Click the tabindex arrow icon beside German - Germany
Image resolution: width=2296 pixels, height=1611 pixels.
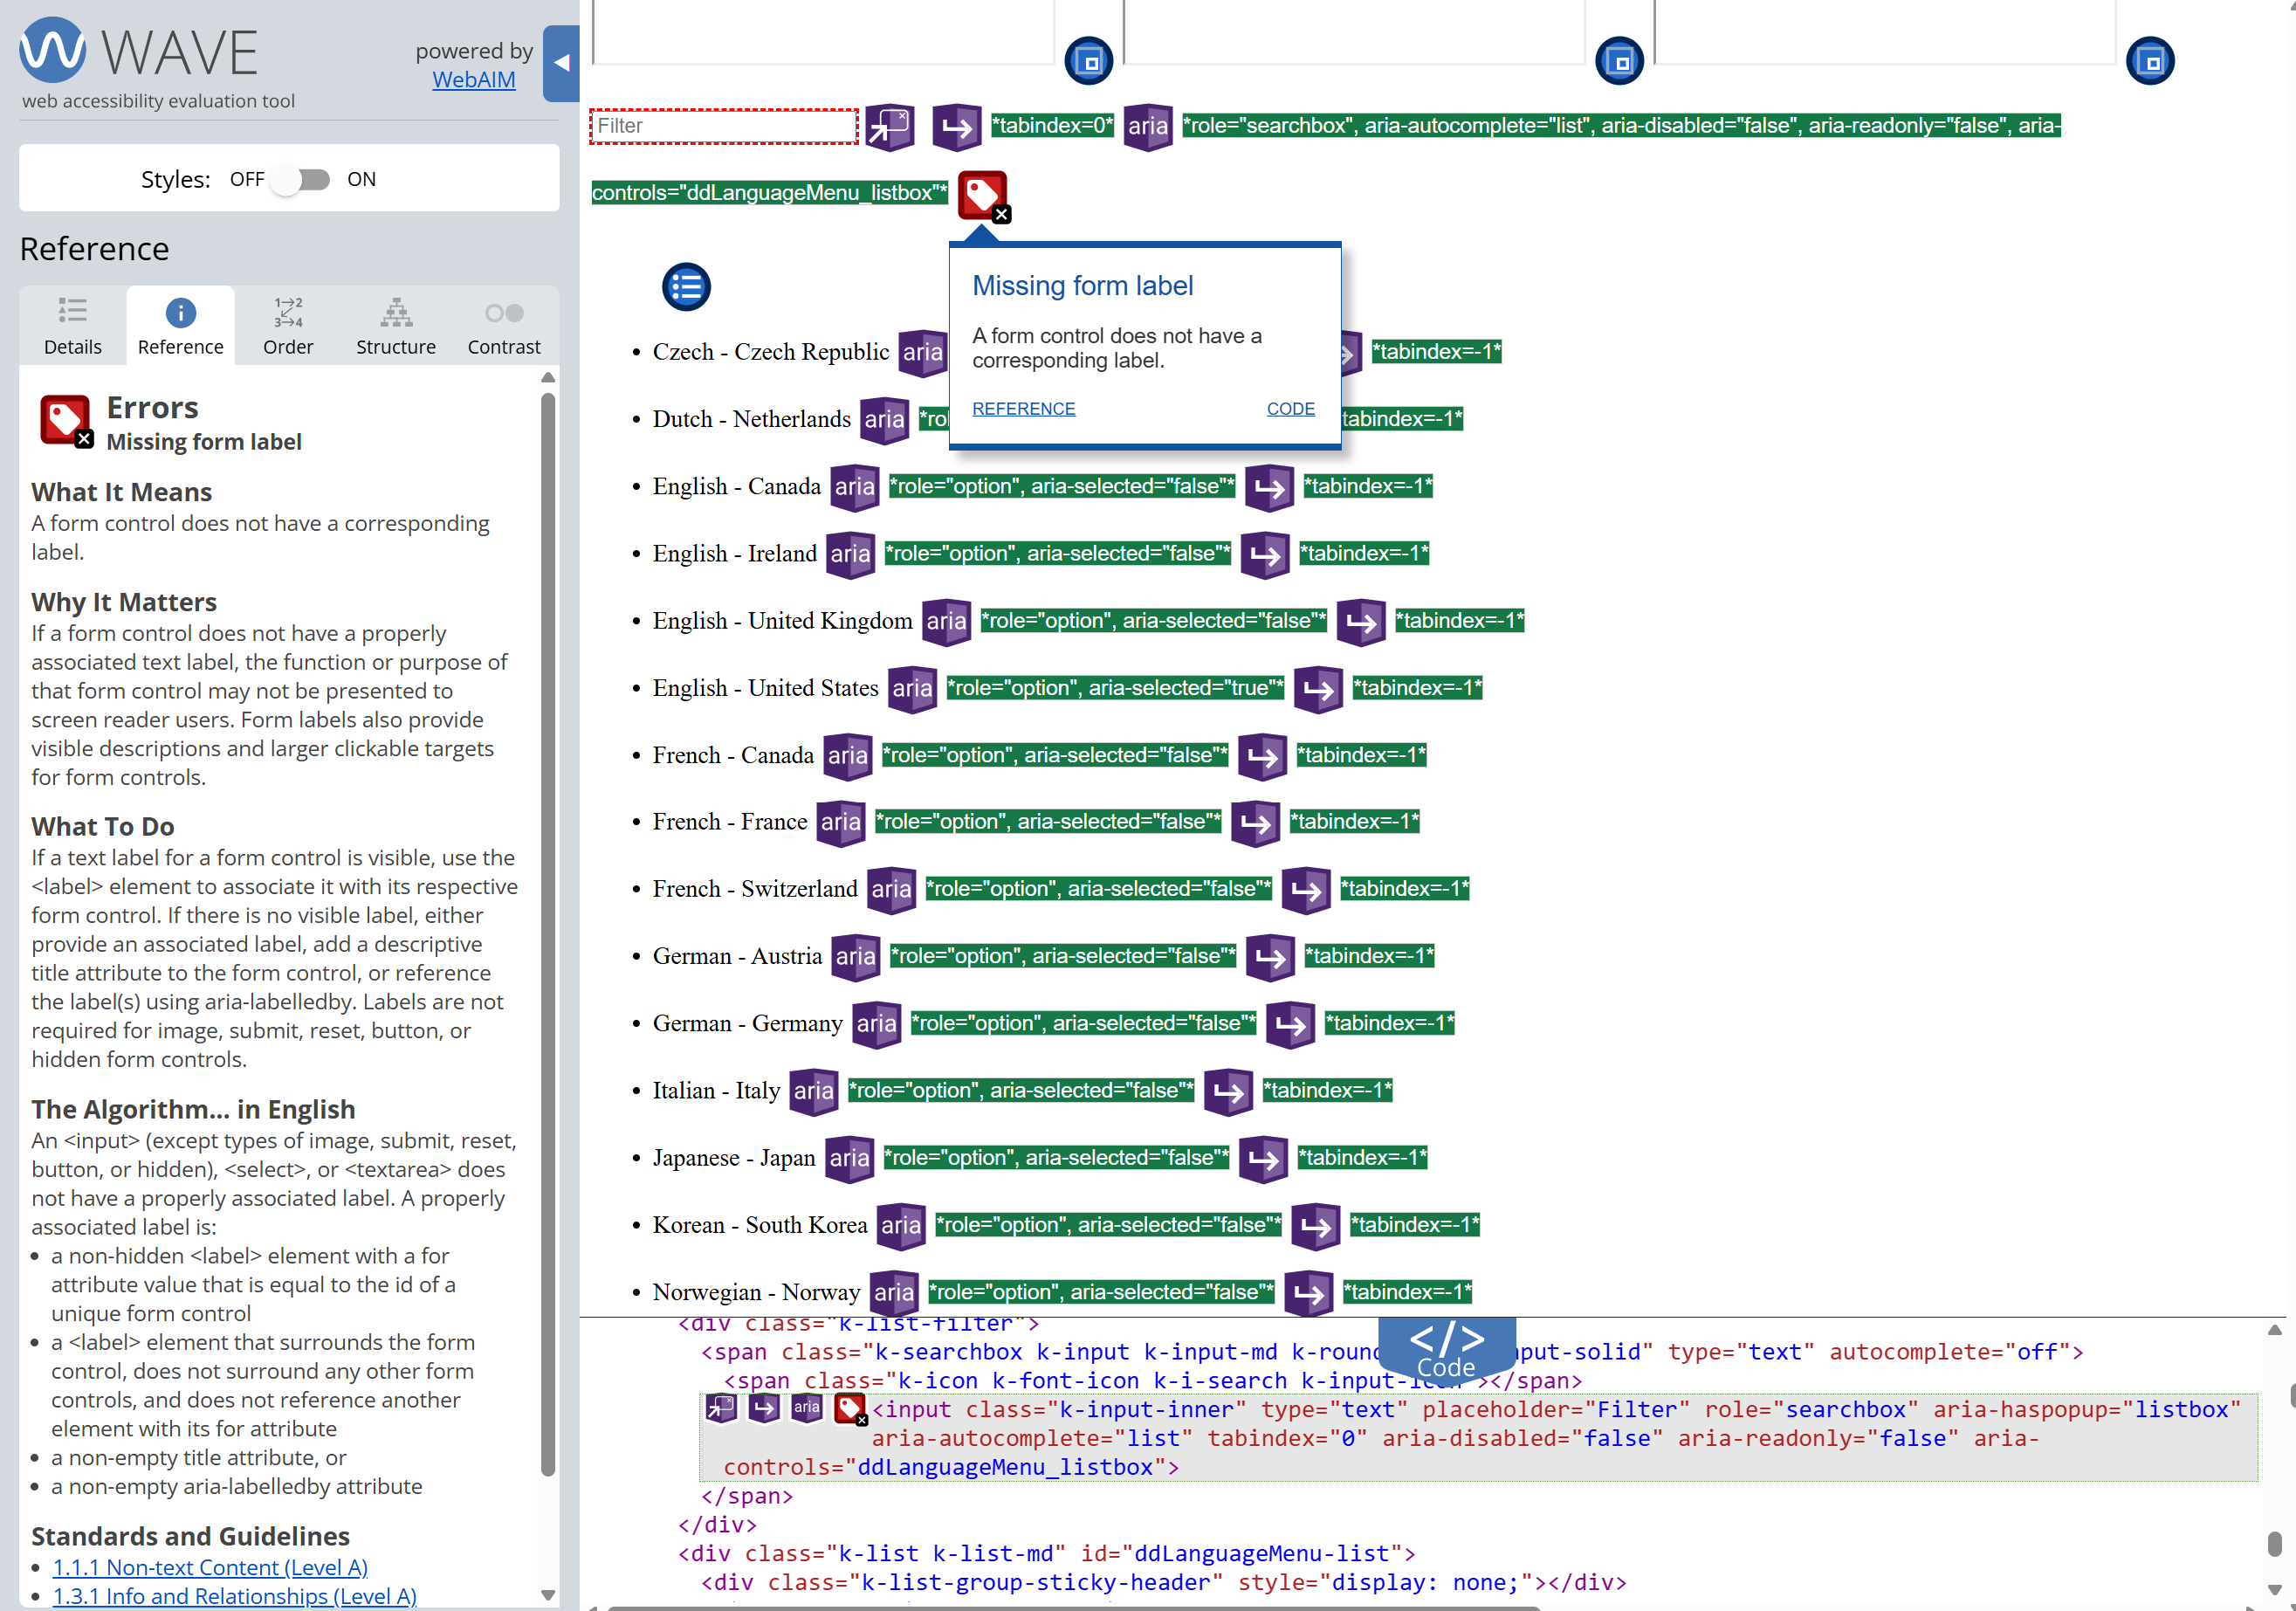(x=1290, y=1025)
